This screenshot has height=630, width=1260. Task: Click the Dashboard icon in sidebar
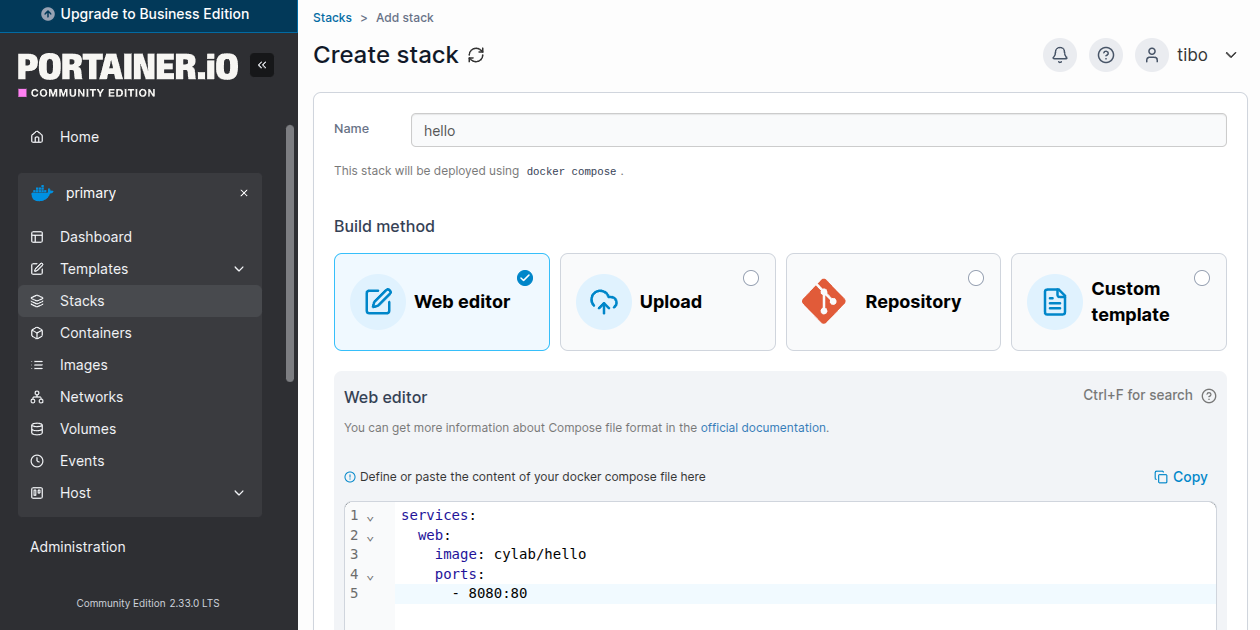click(x=37, y=237)
